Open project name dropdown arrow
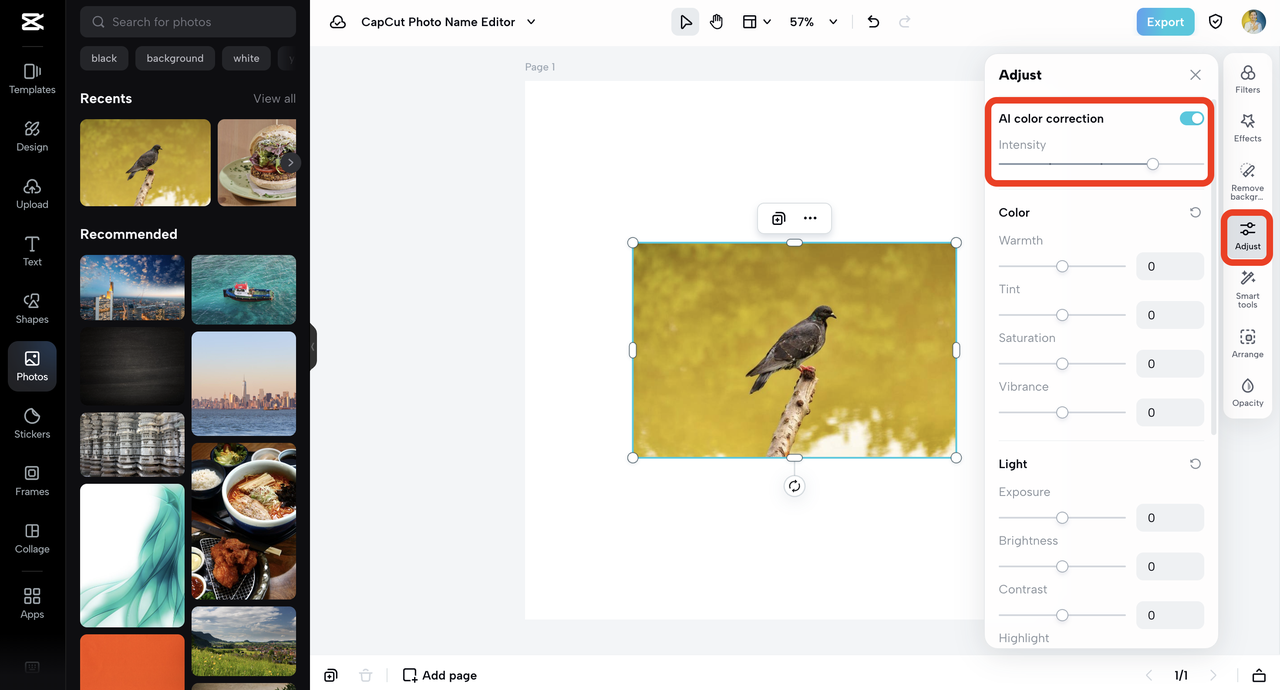Image resolution: width=1280 pixels, height=690 pixels. click(531, 22)
